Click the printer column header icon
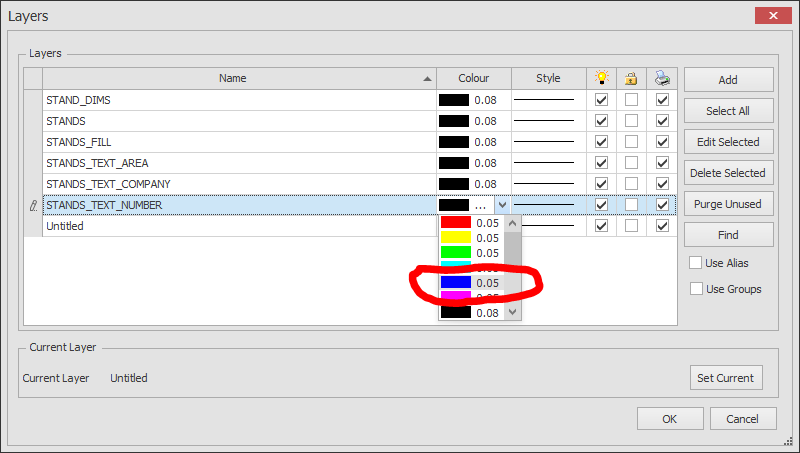The height and width of the screenshot is (453, 800). tap(662, 78)
